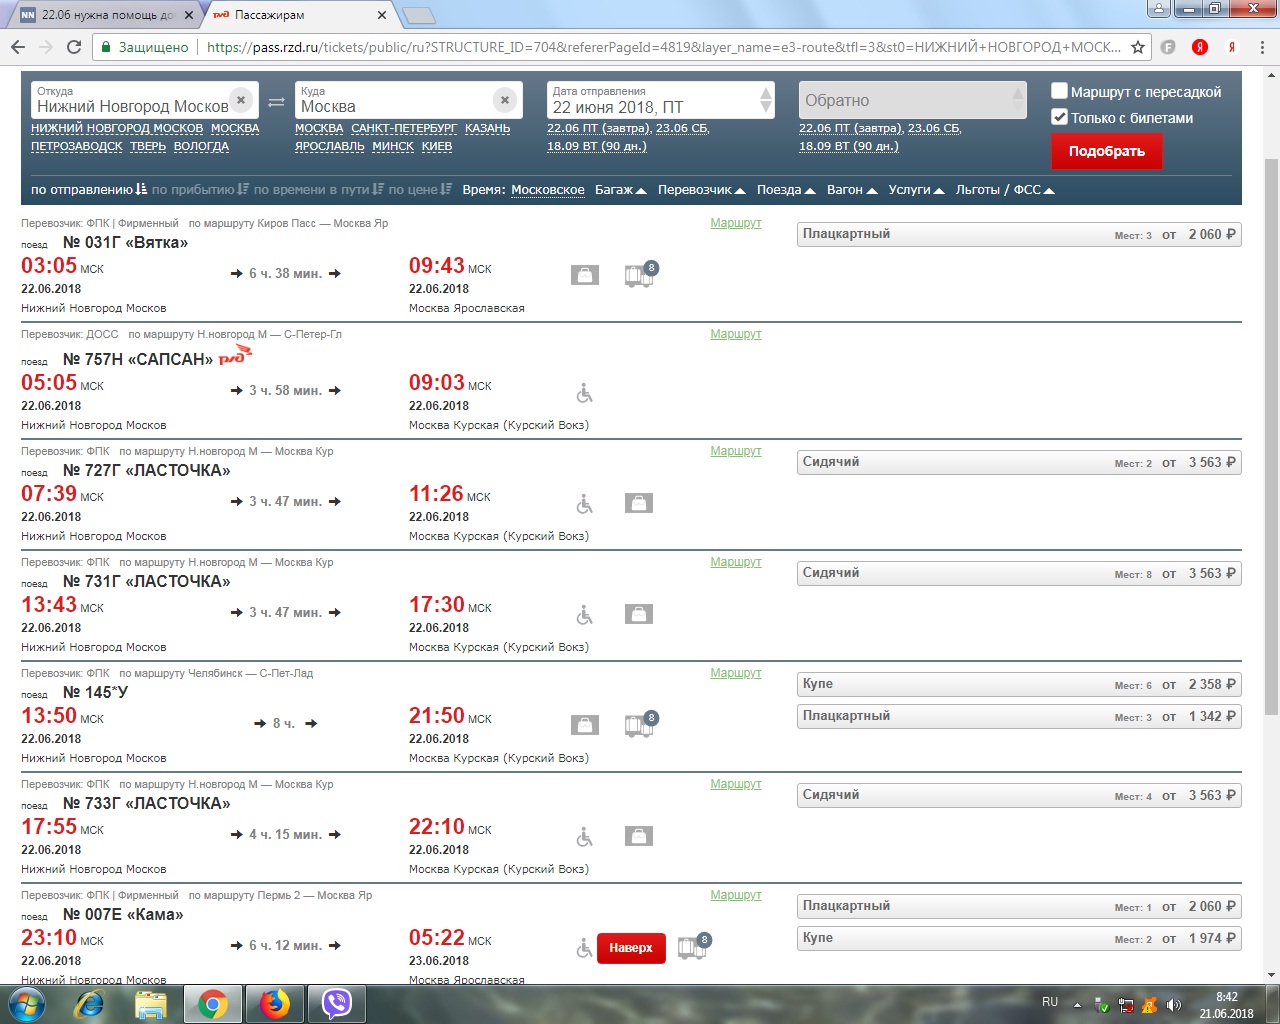Viewport: 1280px width, 1024px height.
Task: Expand the Перевозчик filter
Action: pyautogui.click(x=701, y=190)
